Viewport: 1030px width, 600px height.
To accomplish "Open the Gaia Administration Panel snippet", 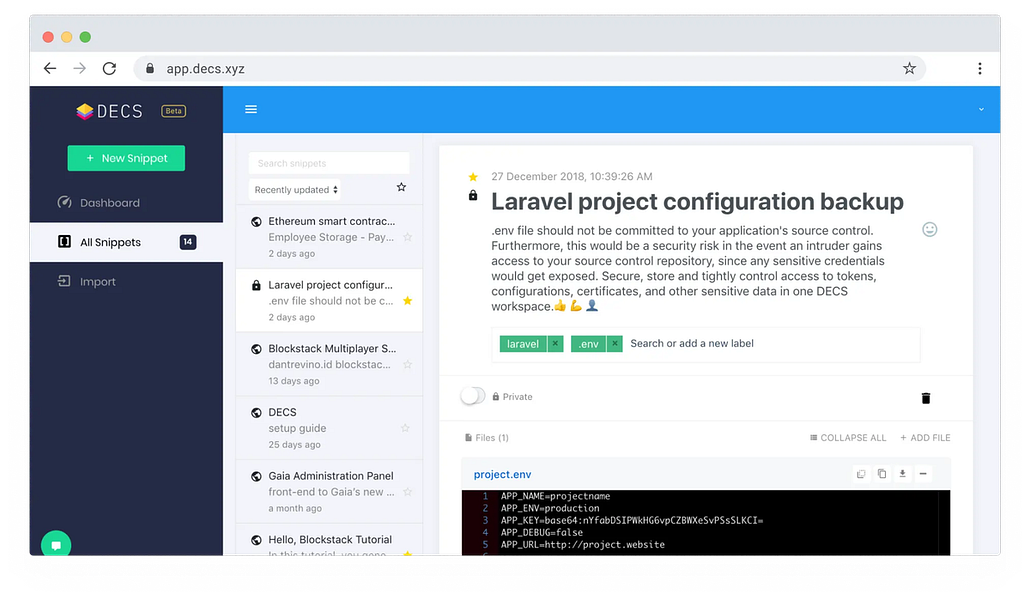I will 328,492.
